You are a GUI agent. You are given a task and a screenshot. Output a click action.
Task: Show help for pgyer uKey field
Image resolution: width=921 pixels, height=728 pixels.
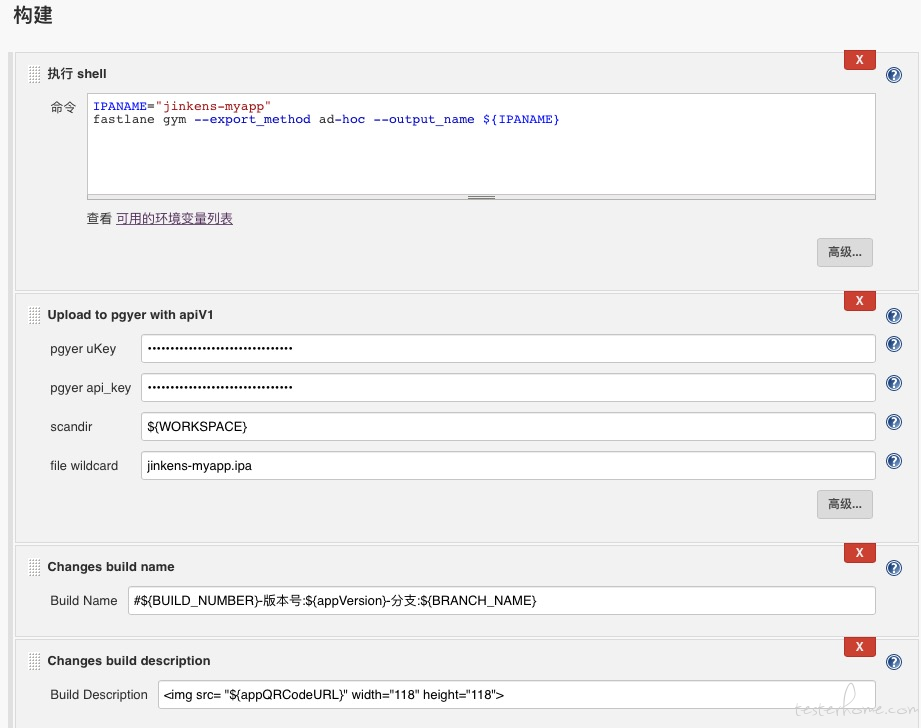tap(893, 344)
